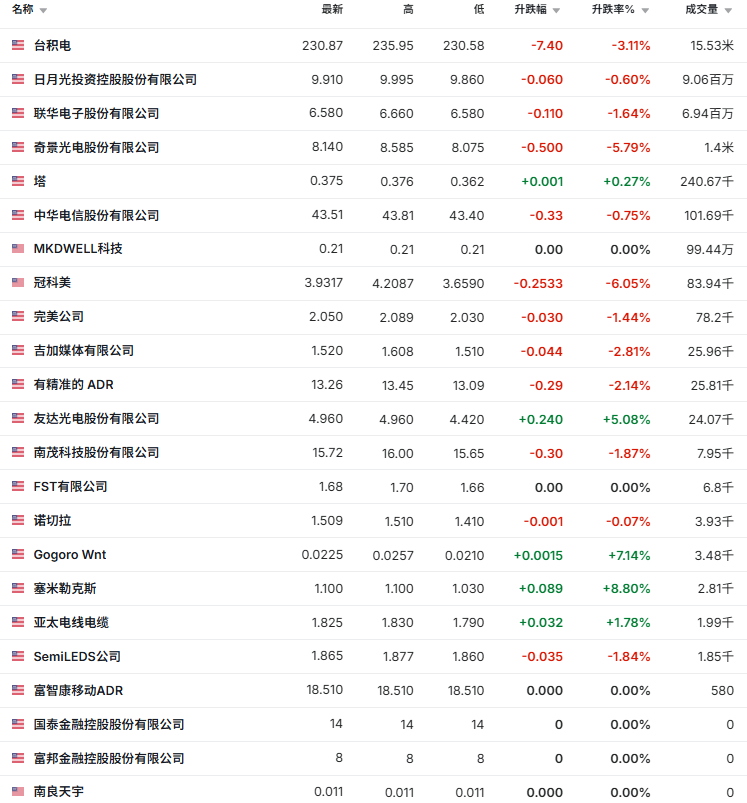Open the 国泰金融控股股份有限公司 stock link

pyautogui.click(x=109, y=724)
